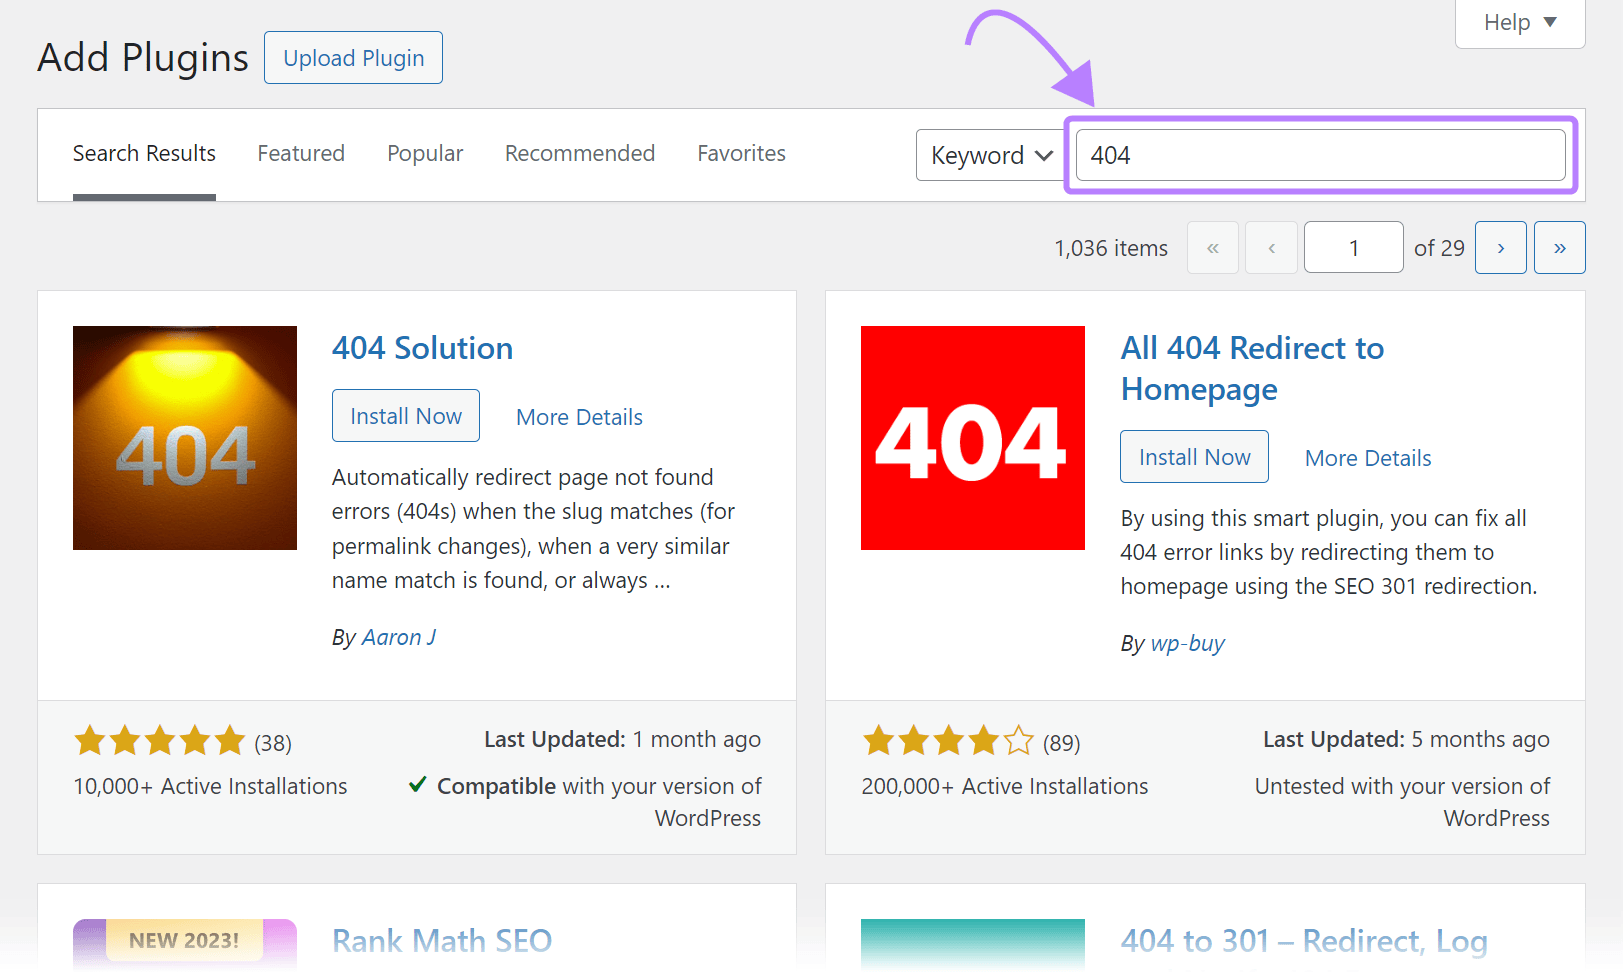Switch to the Featured plugins tab
The width and height of the screenshot is (1623, 975).
tap(300, 153)
